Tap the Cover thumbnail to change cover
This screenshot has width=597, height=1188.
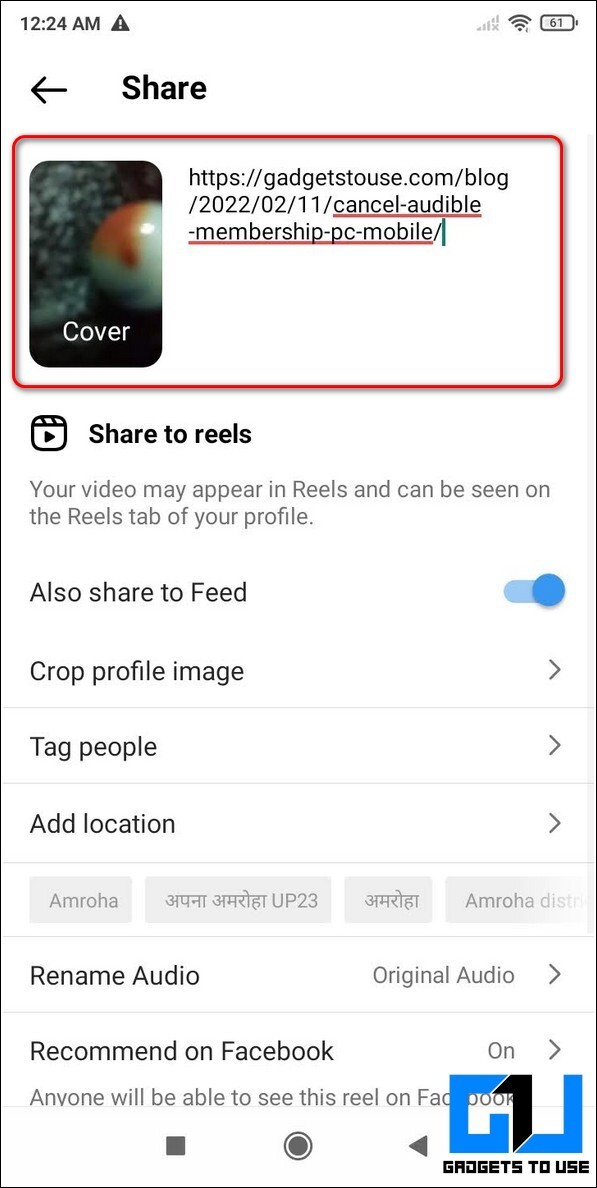click(95, 264)
